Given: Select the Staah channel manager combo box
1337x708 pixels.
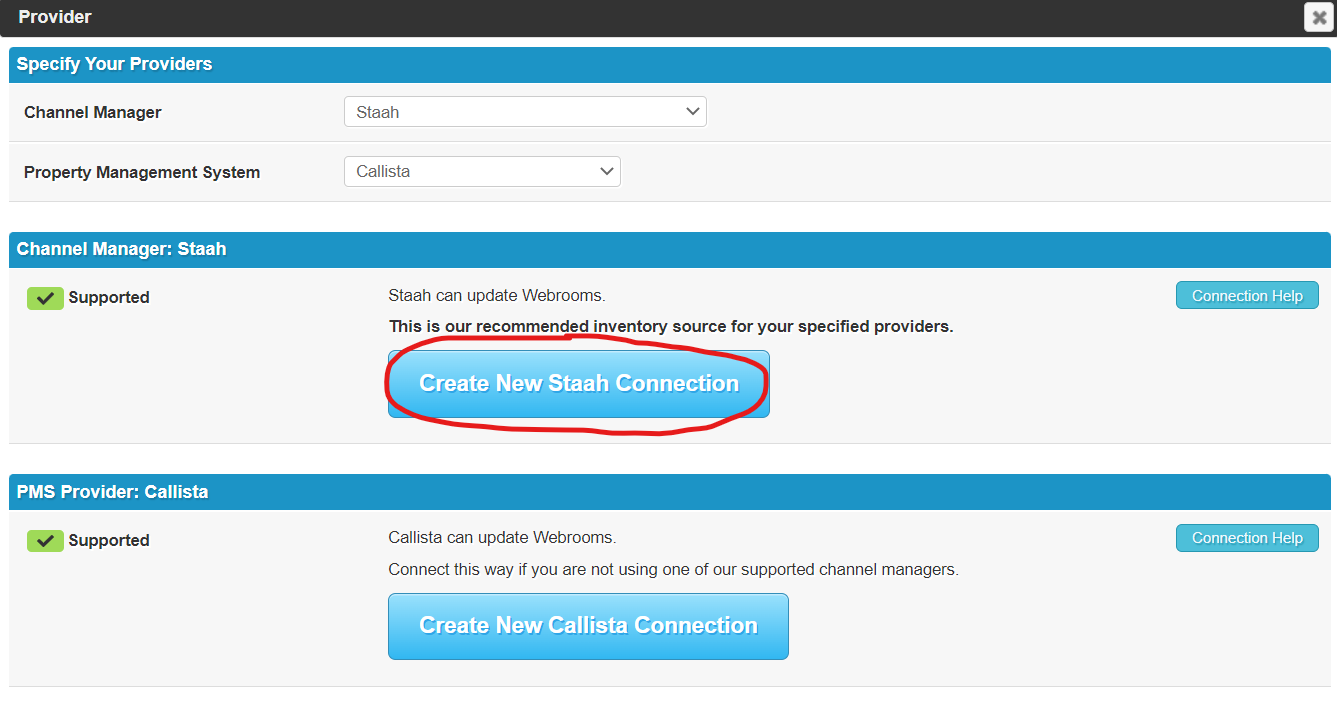Looking at the screenshot, I should click(525, 112).
